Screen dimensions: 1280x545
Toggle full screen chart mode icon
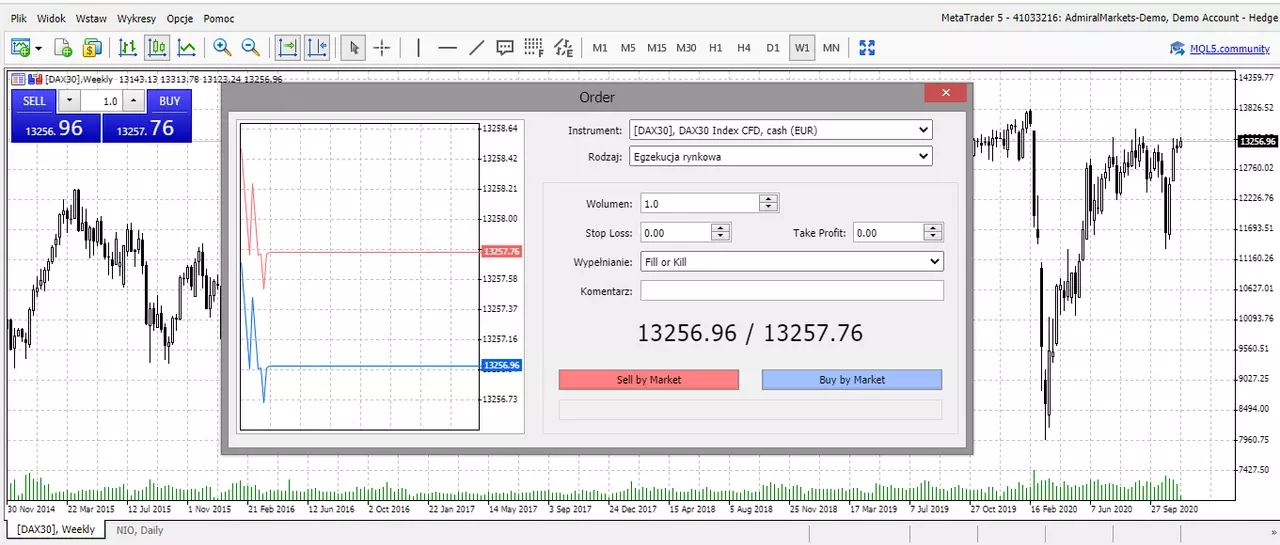coord(867,47)
